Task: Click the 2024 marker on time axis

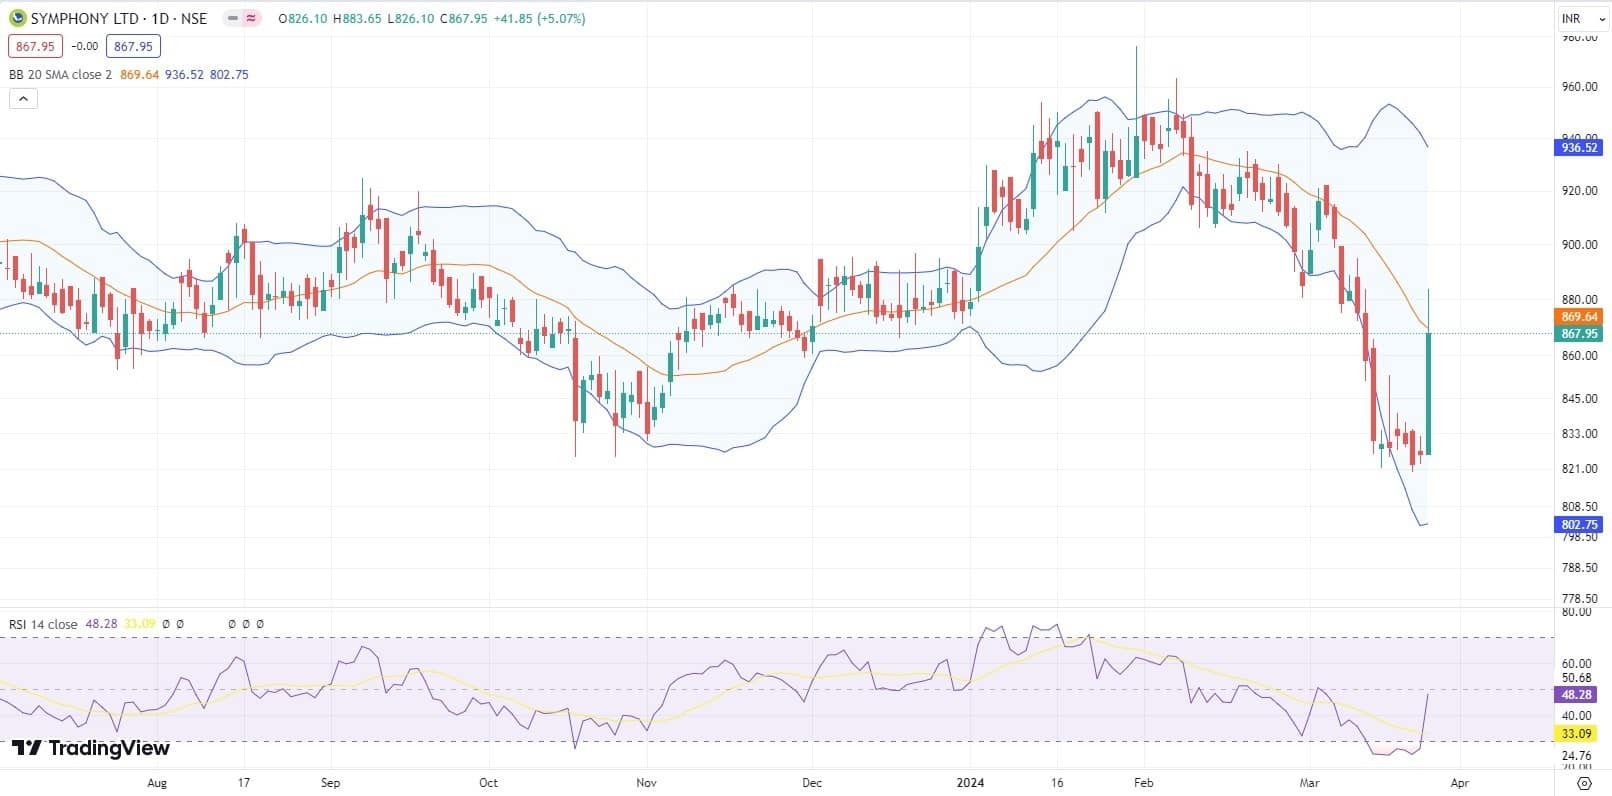Action: click(x=970, y=782)
